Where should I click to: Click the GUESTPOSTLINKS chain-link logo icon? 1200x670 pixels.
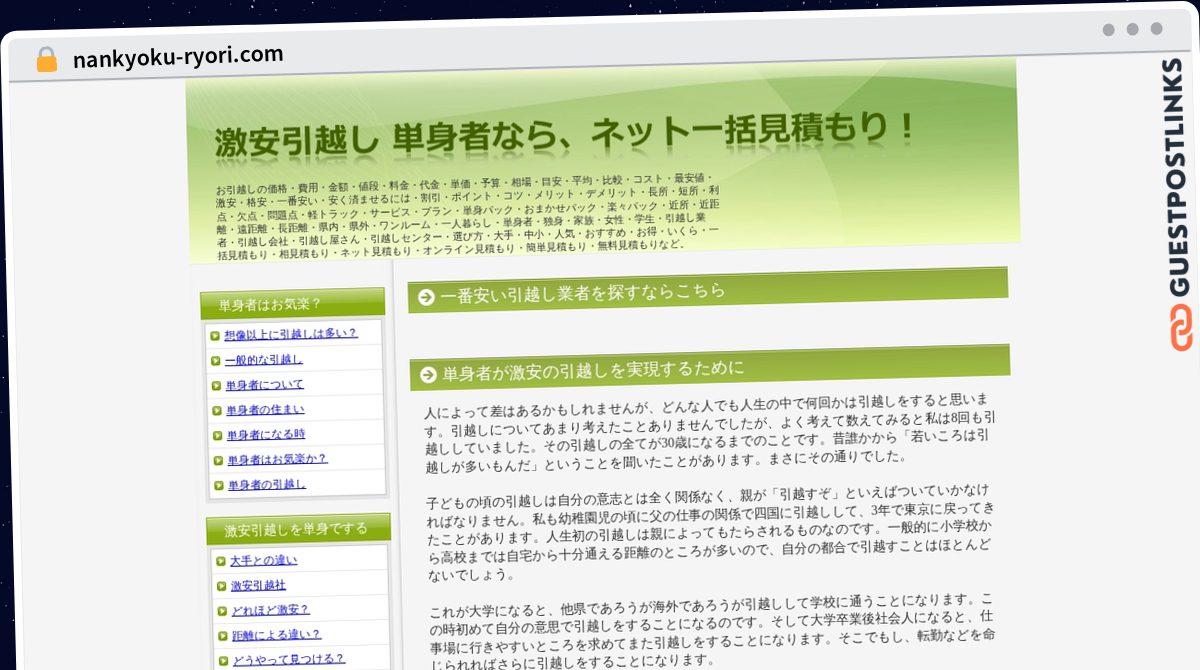(x=1181, y=330)
